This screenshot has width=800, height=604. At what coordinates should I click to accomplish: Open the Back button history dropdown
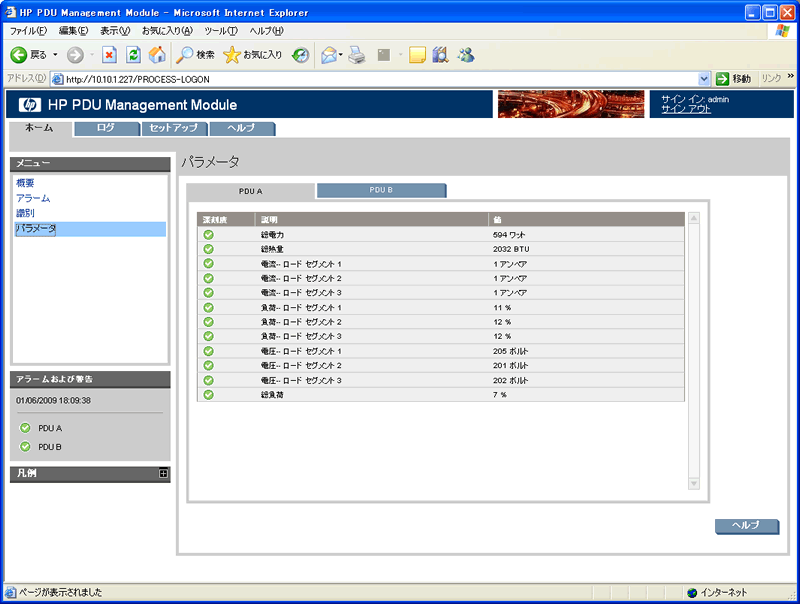point(56,54)
